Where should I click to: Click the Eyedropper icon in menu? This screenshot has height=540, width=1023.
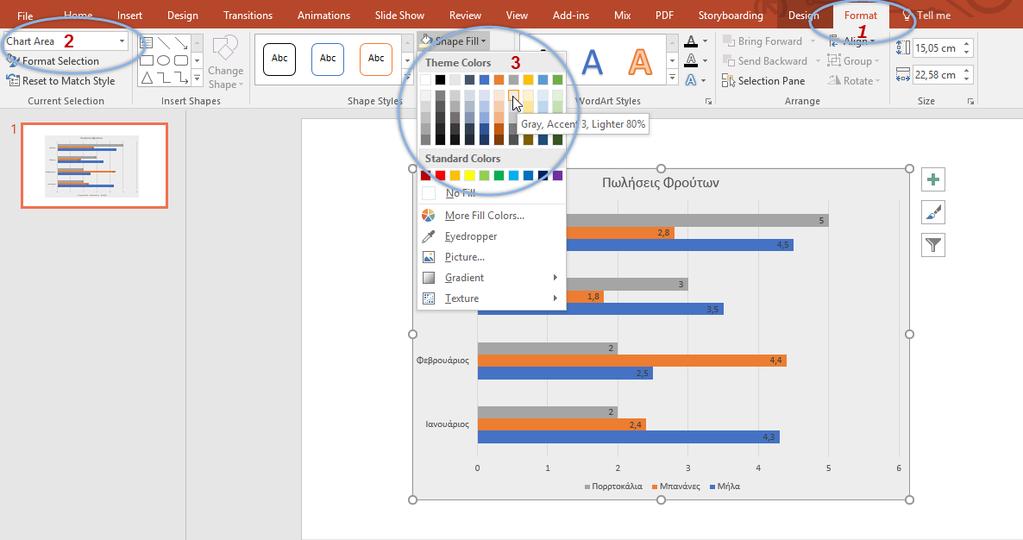point(429,236)
